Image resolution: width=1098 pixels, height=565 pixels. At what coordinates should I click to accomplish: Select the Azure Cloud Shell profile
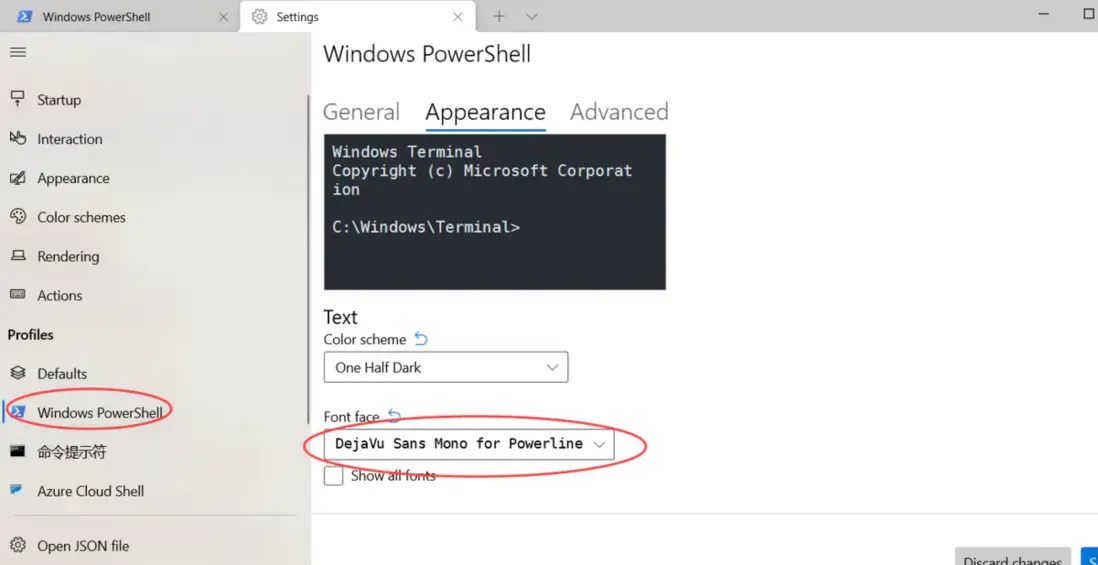(90, 491)
